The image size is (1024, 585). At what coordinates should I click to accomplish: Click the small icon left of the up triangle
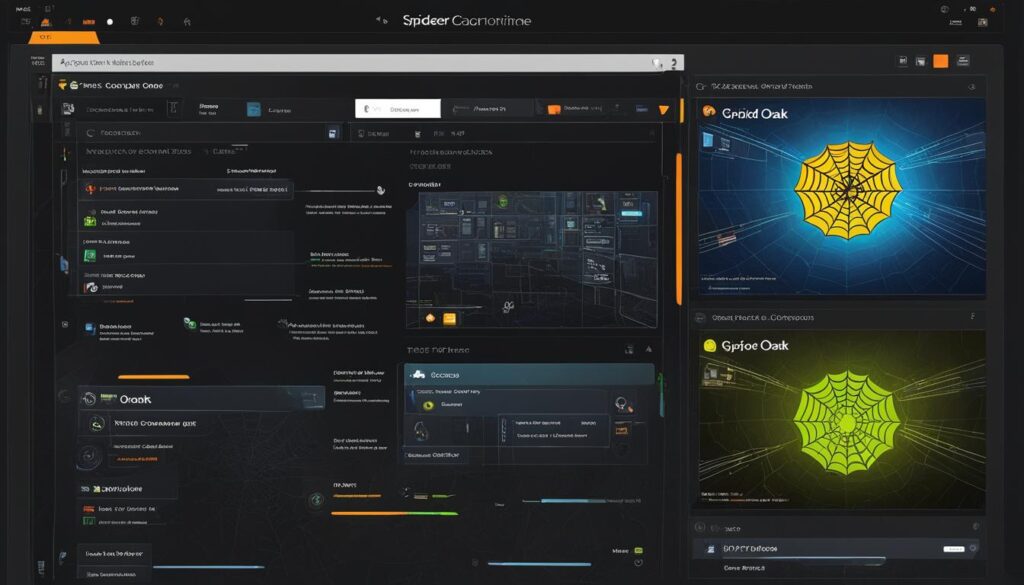(x=629, y=350)
